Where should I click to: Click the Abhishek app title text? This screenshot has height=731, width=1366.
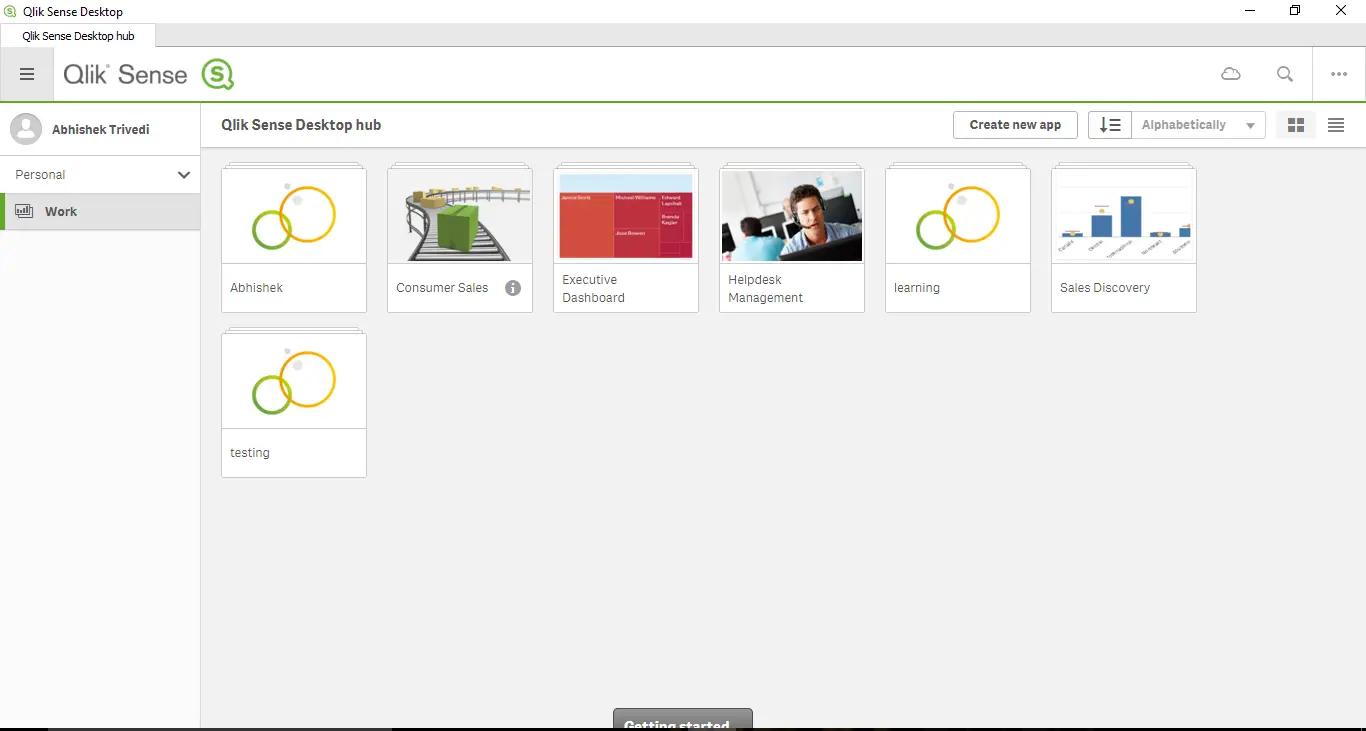257,288
